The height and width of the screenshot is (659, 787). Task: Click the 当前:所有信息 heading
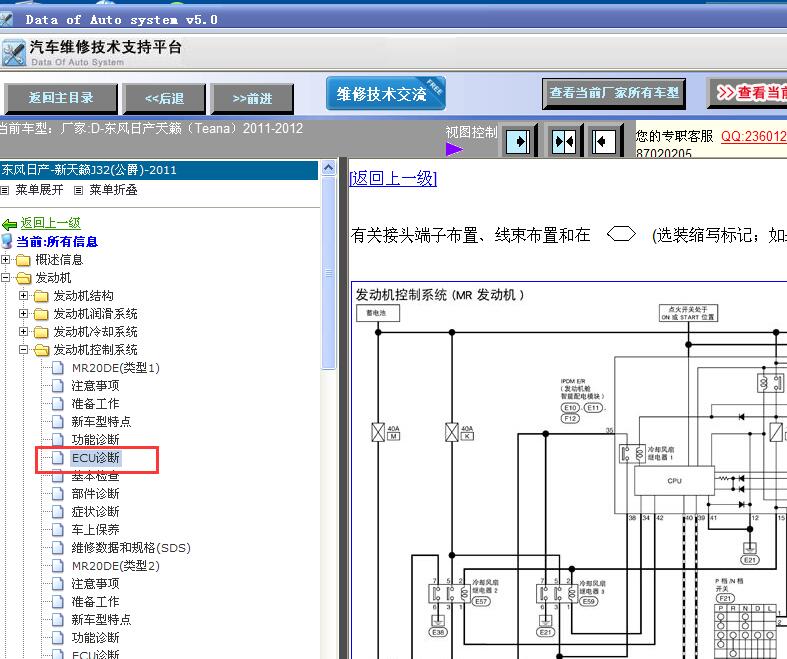point(57,242)
